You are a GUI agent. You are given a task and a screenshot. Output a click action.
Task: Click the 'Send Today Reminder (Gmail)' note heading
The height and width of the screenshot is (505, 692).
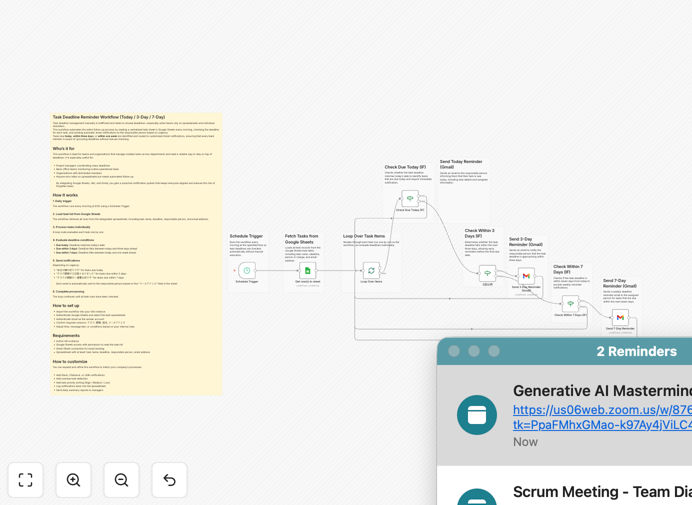[461, 164]
